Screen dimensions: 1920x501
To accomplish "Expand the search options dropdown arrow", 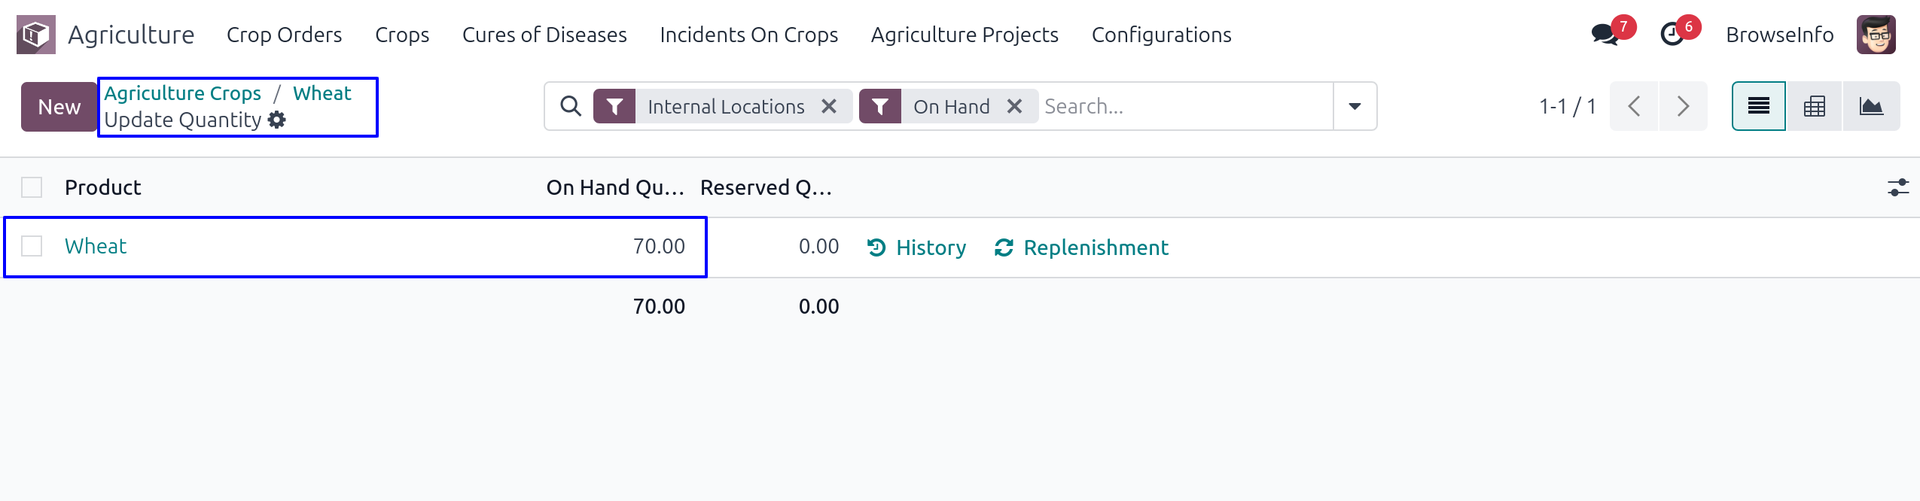I will [1355, 106].
